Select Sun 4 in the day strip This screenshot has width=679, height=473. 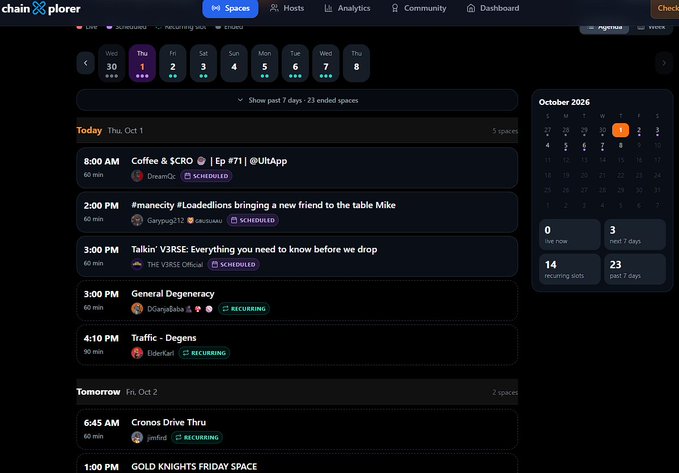234,63
